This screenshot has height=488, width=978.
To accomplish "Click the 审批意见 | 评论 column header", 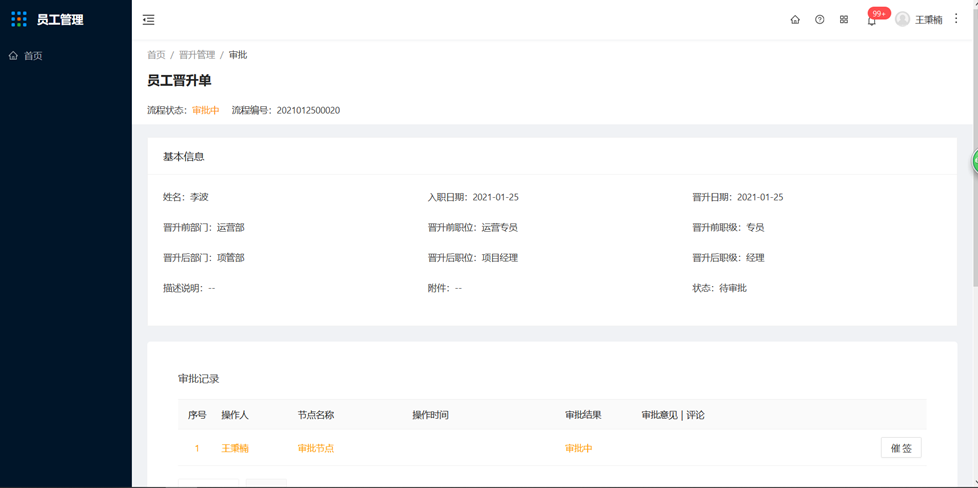I will tap(673, 415).
